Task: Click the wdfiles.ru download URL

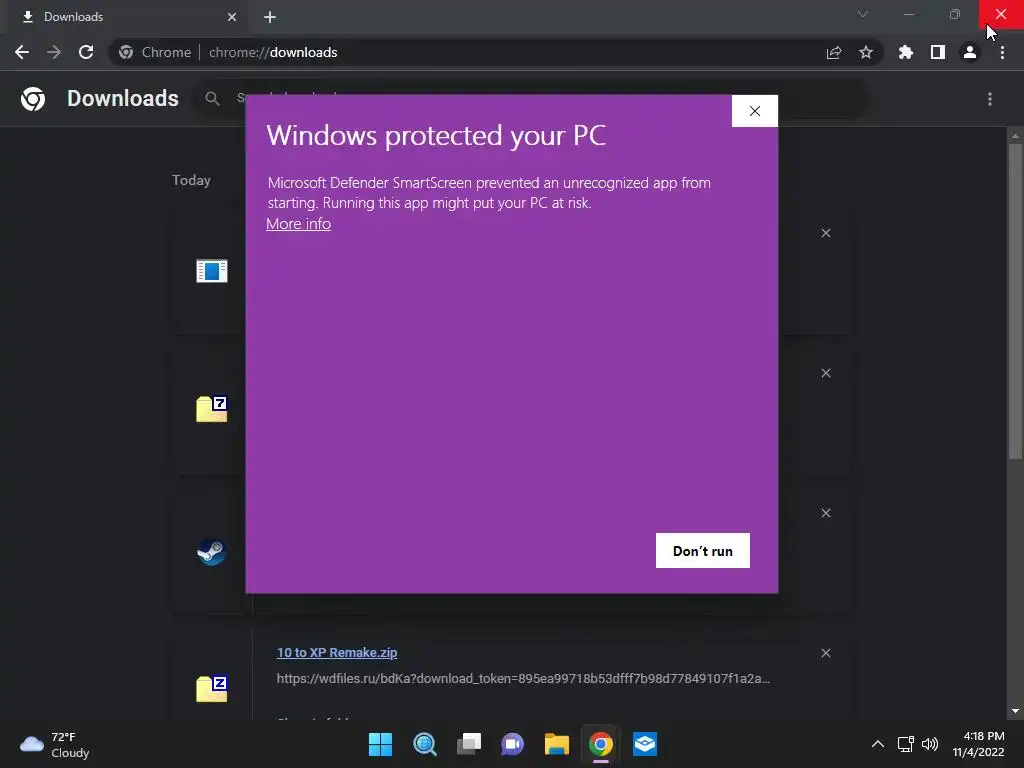Action: (523, 679)
